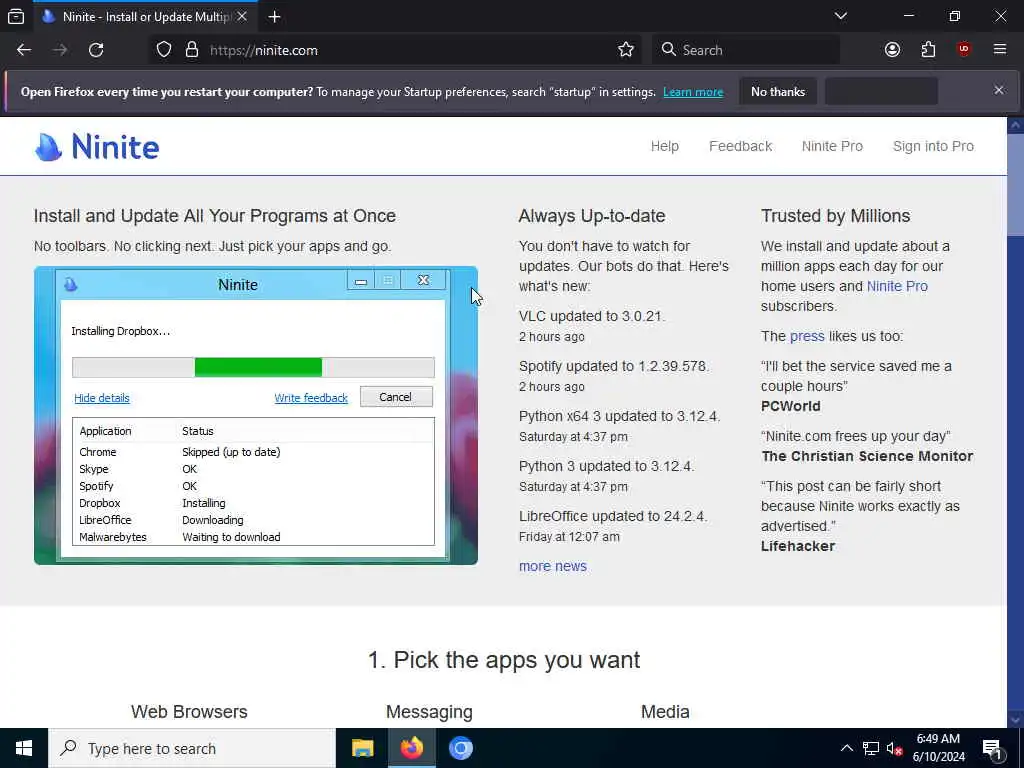The width and height of the screenshot is (1024, 768).
Task: Click the 'Trusted by Millions' heading
Action: pos(835,216)
